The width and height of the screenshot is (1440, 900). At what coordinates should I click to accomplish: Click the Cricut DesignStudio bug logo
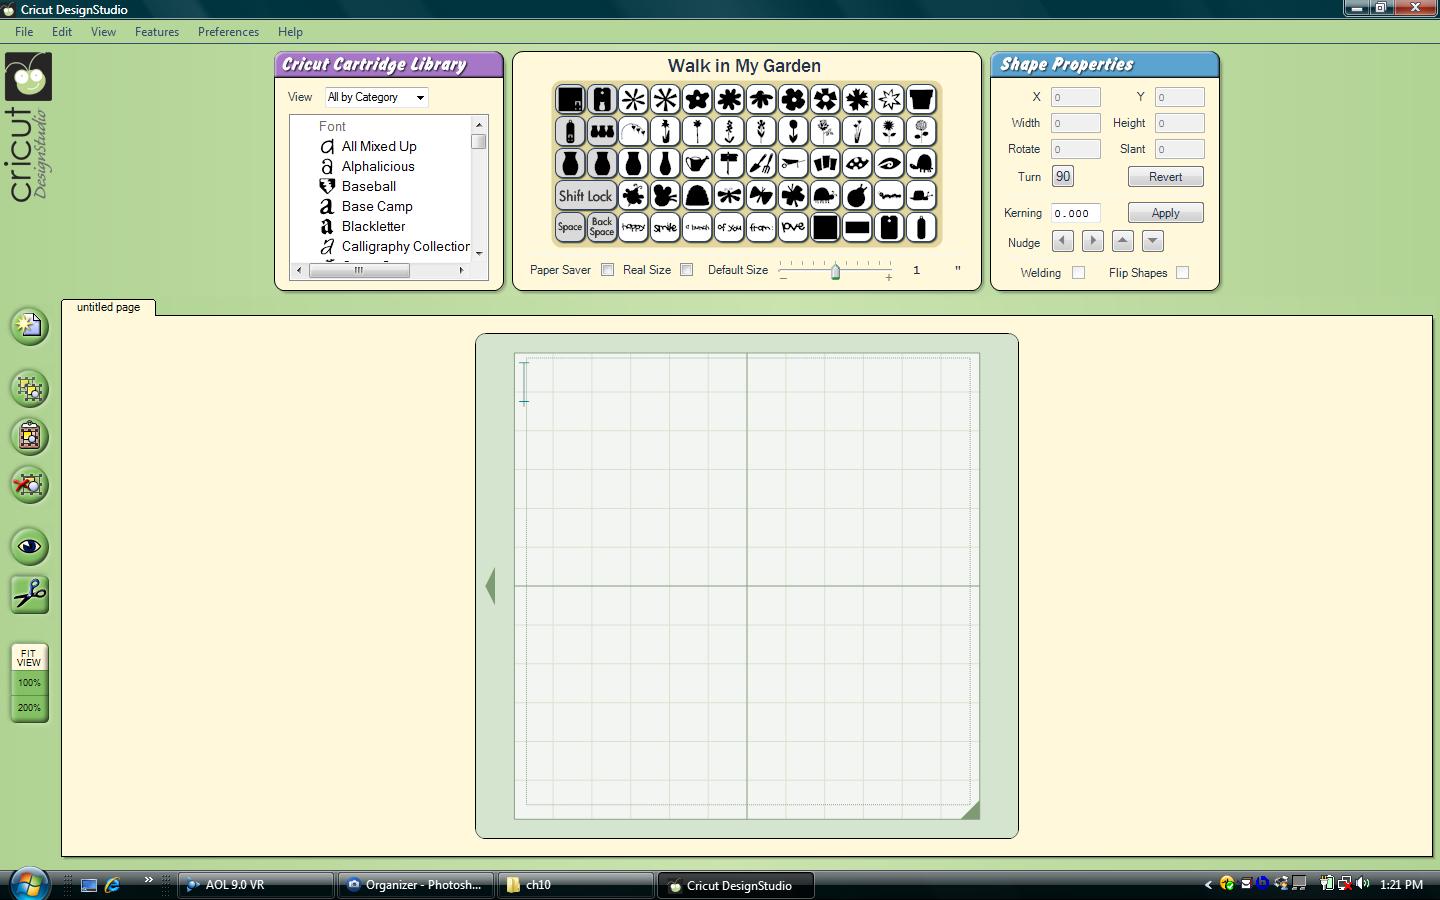[28, 77]
